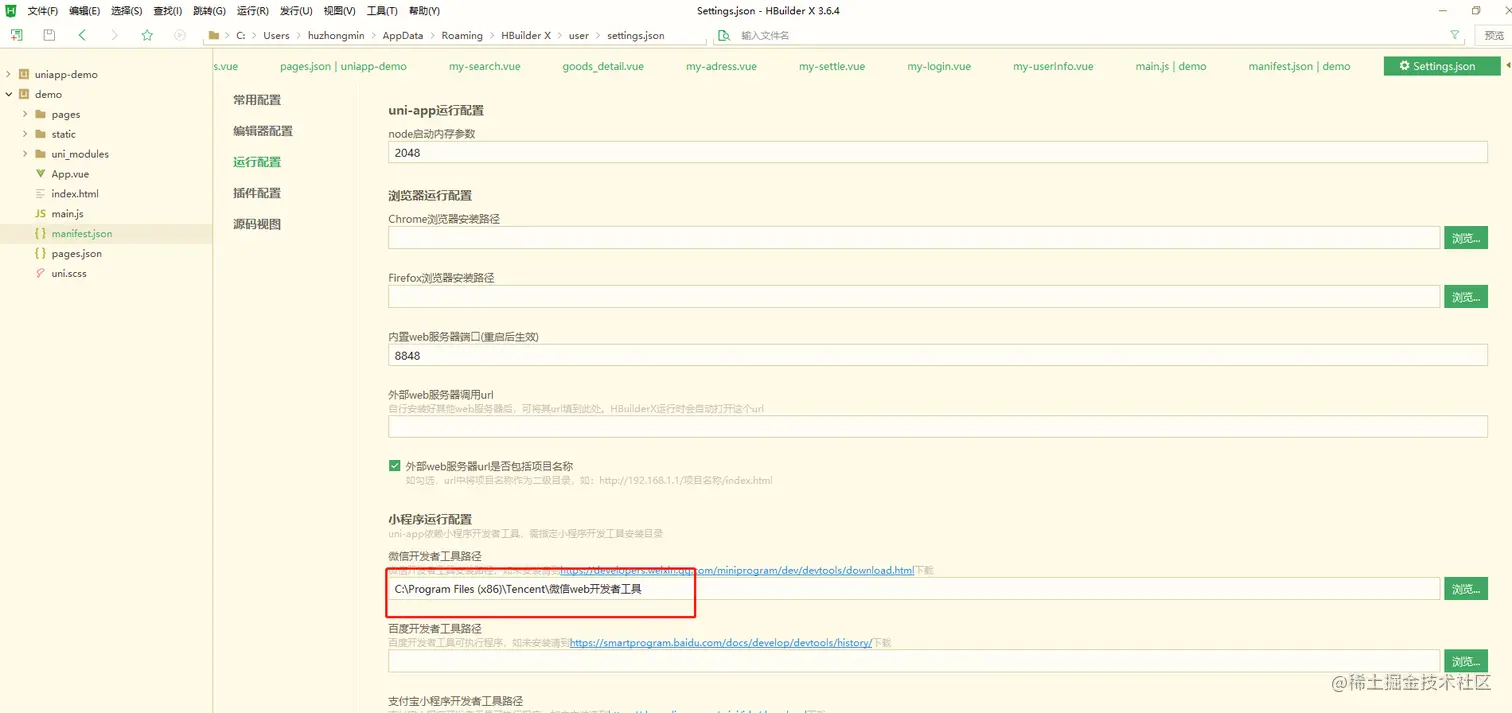Expand the static folder arrow
The width and height of the screenshot is (1512, 713).
pyautogui.click(x=25, y=134)
